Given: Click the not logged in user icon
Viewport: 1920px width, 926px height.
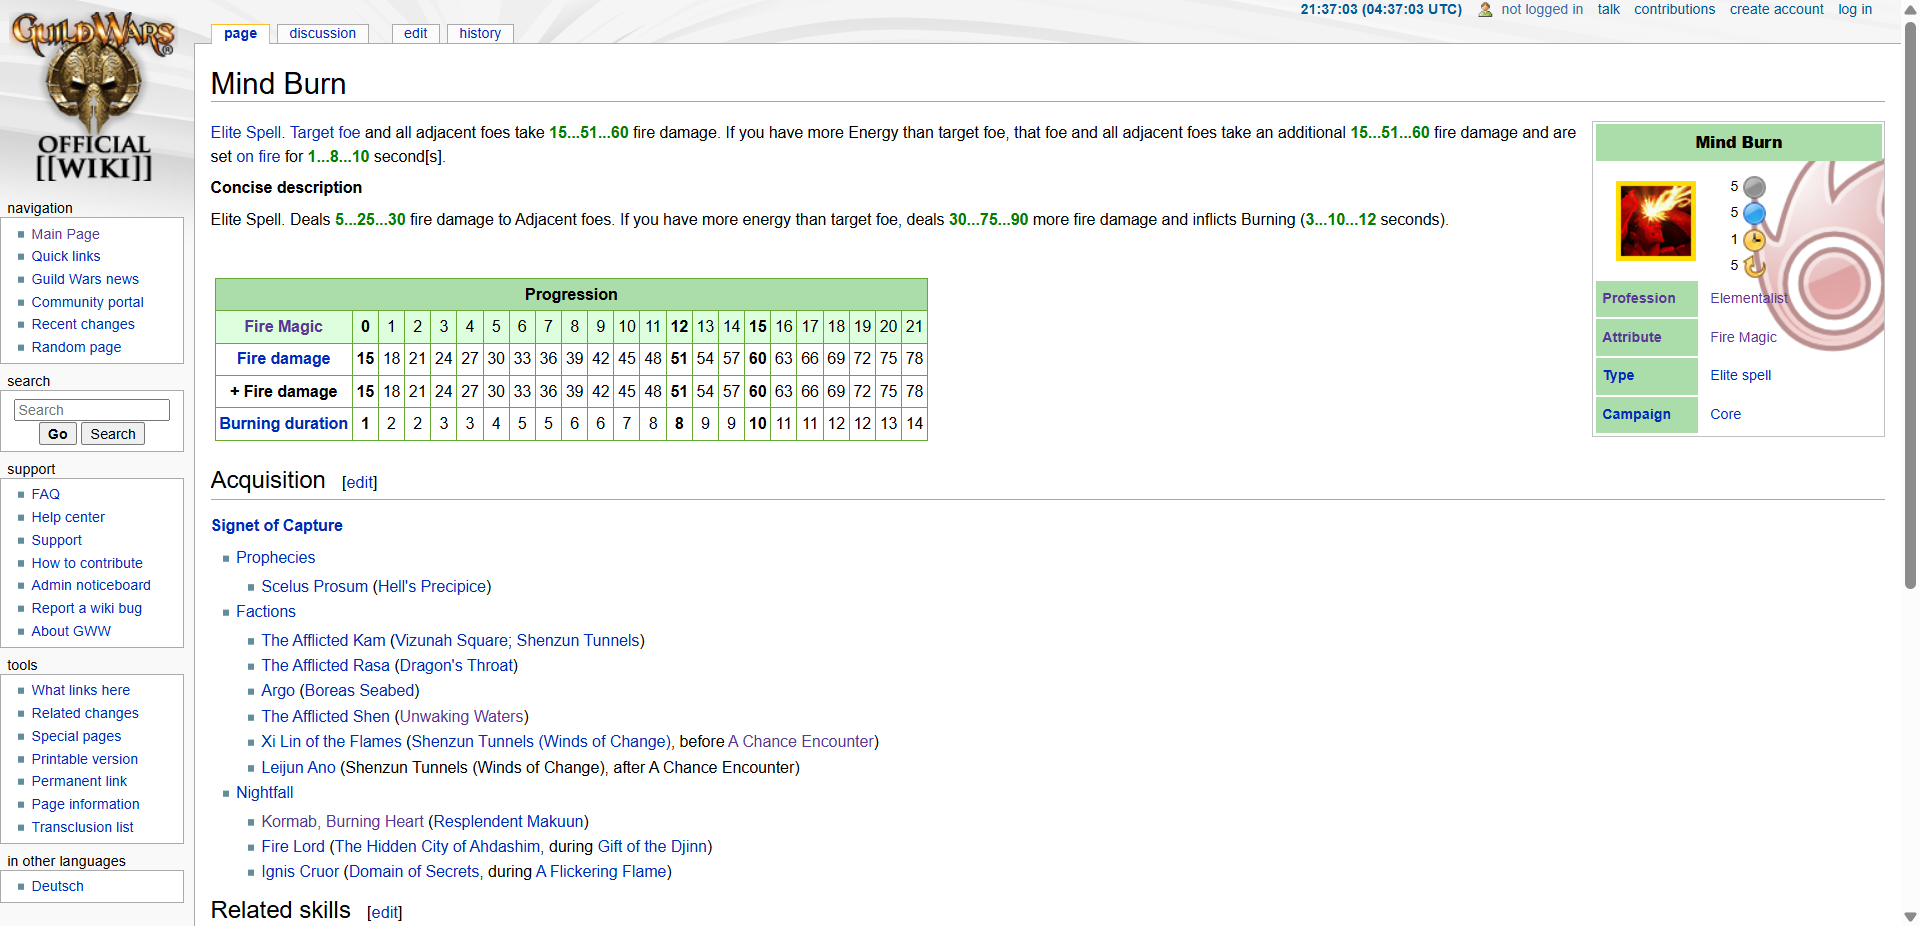Looking at the screenshot, I should (1485, 10).
